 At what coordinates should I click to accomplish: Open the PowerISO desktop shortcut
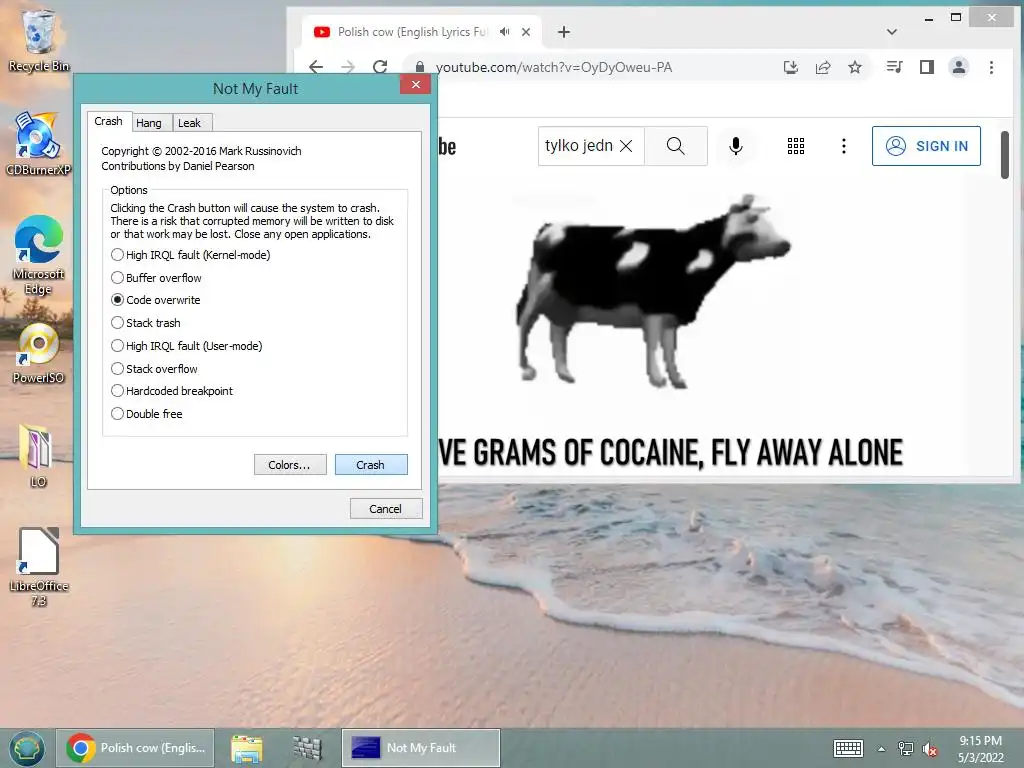pos(39,353)
